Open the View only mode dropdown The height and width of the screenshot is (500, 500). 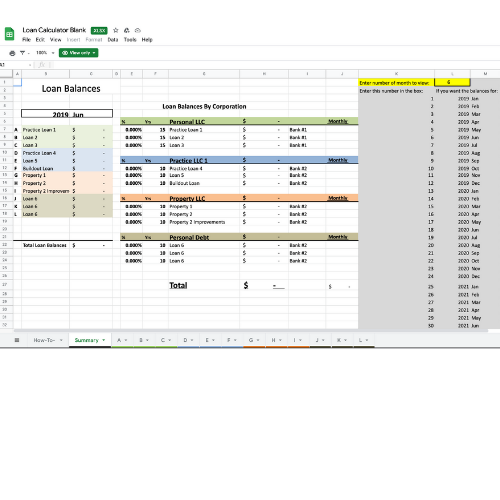[x=79, y=53]
